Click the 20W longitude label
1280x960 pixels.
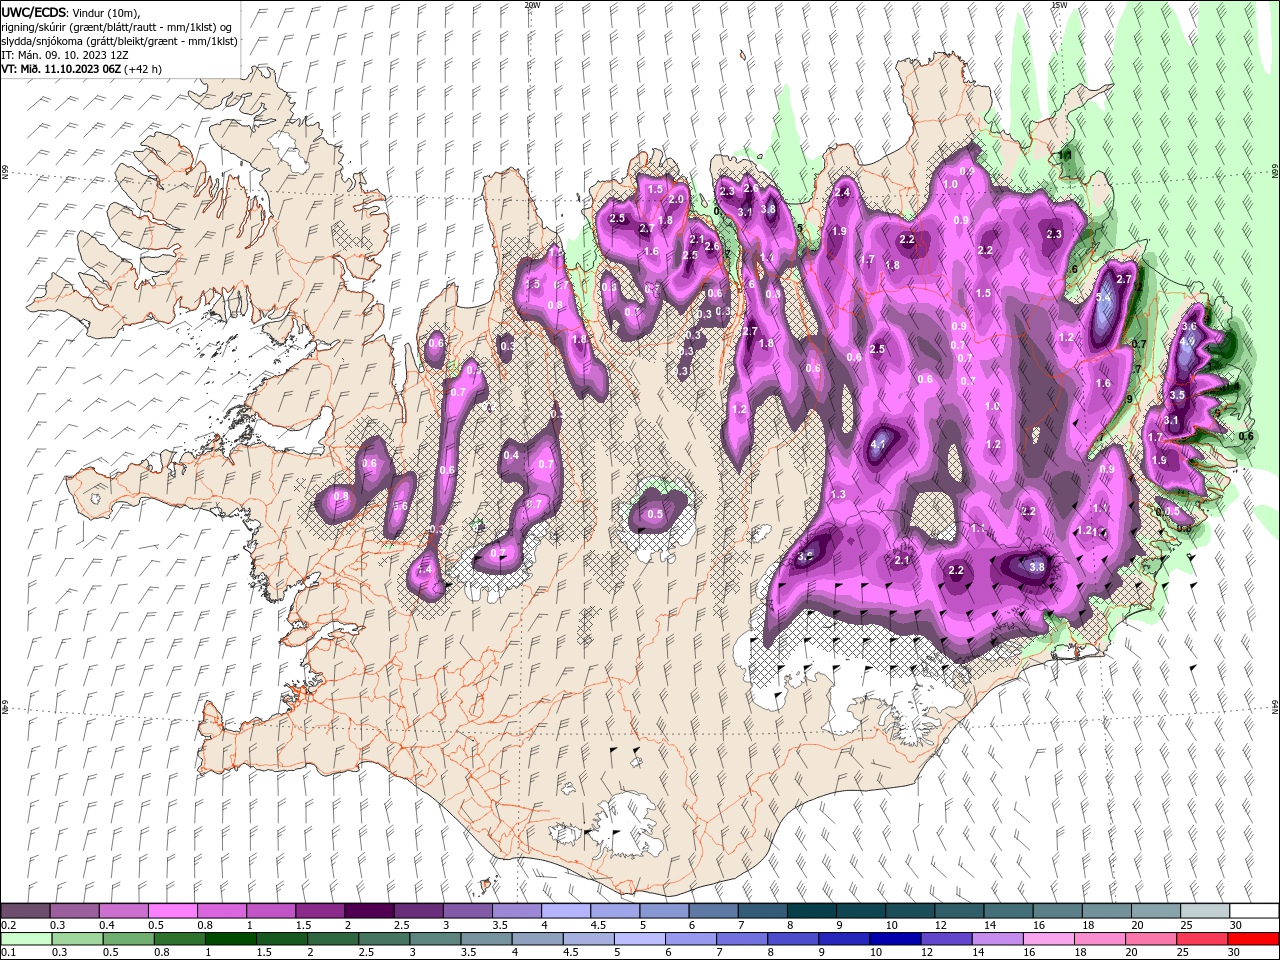tap(532, 5)
